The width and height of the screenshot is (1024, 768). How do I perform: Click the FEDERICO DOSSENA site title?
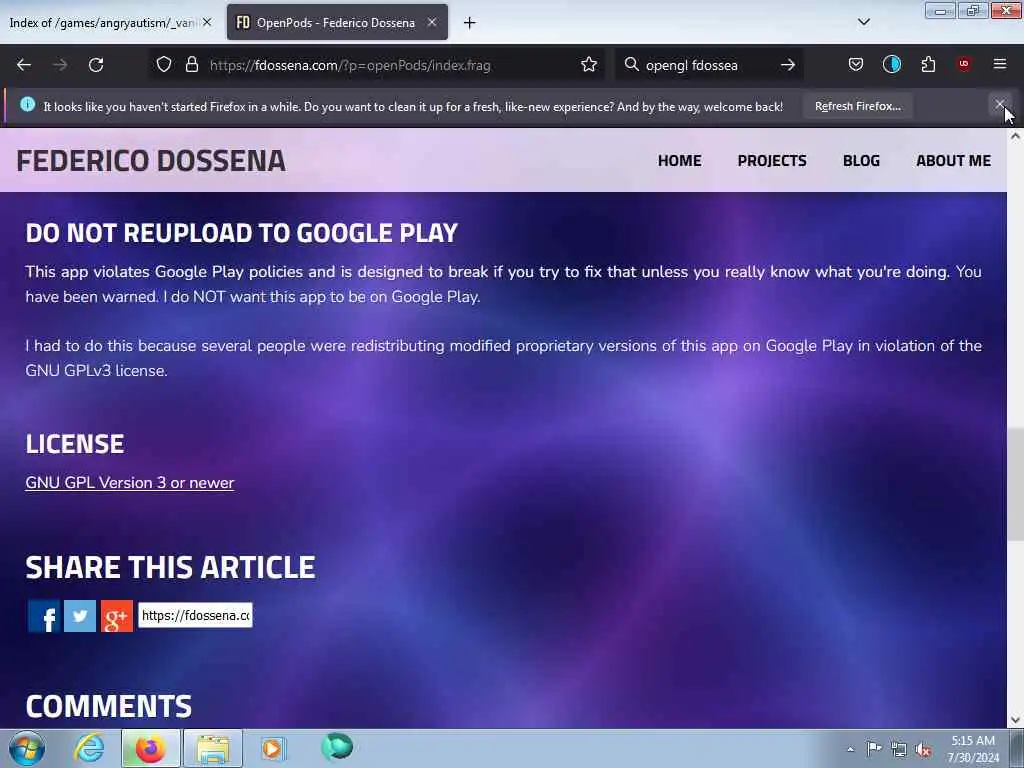[151, 161]
